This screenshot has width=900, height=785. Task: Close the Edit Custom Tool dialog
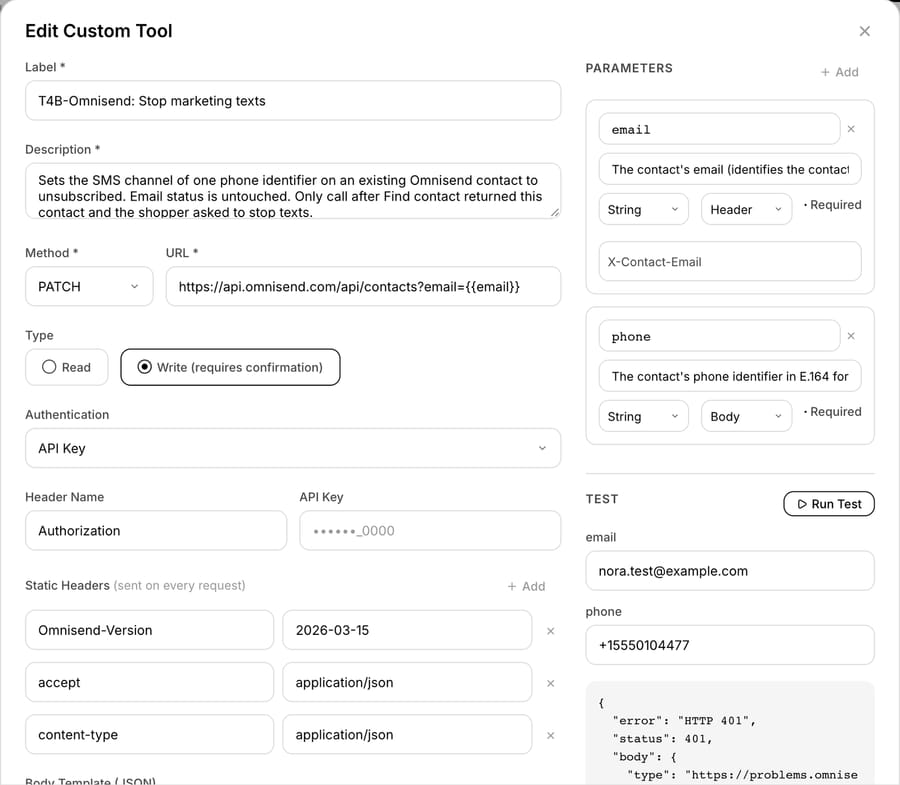pyautogui.click(x=864, y=31)
